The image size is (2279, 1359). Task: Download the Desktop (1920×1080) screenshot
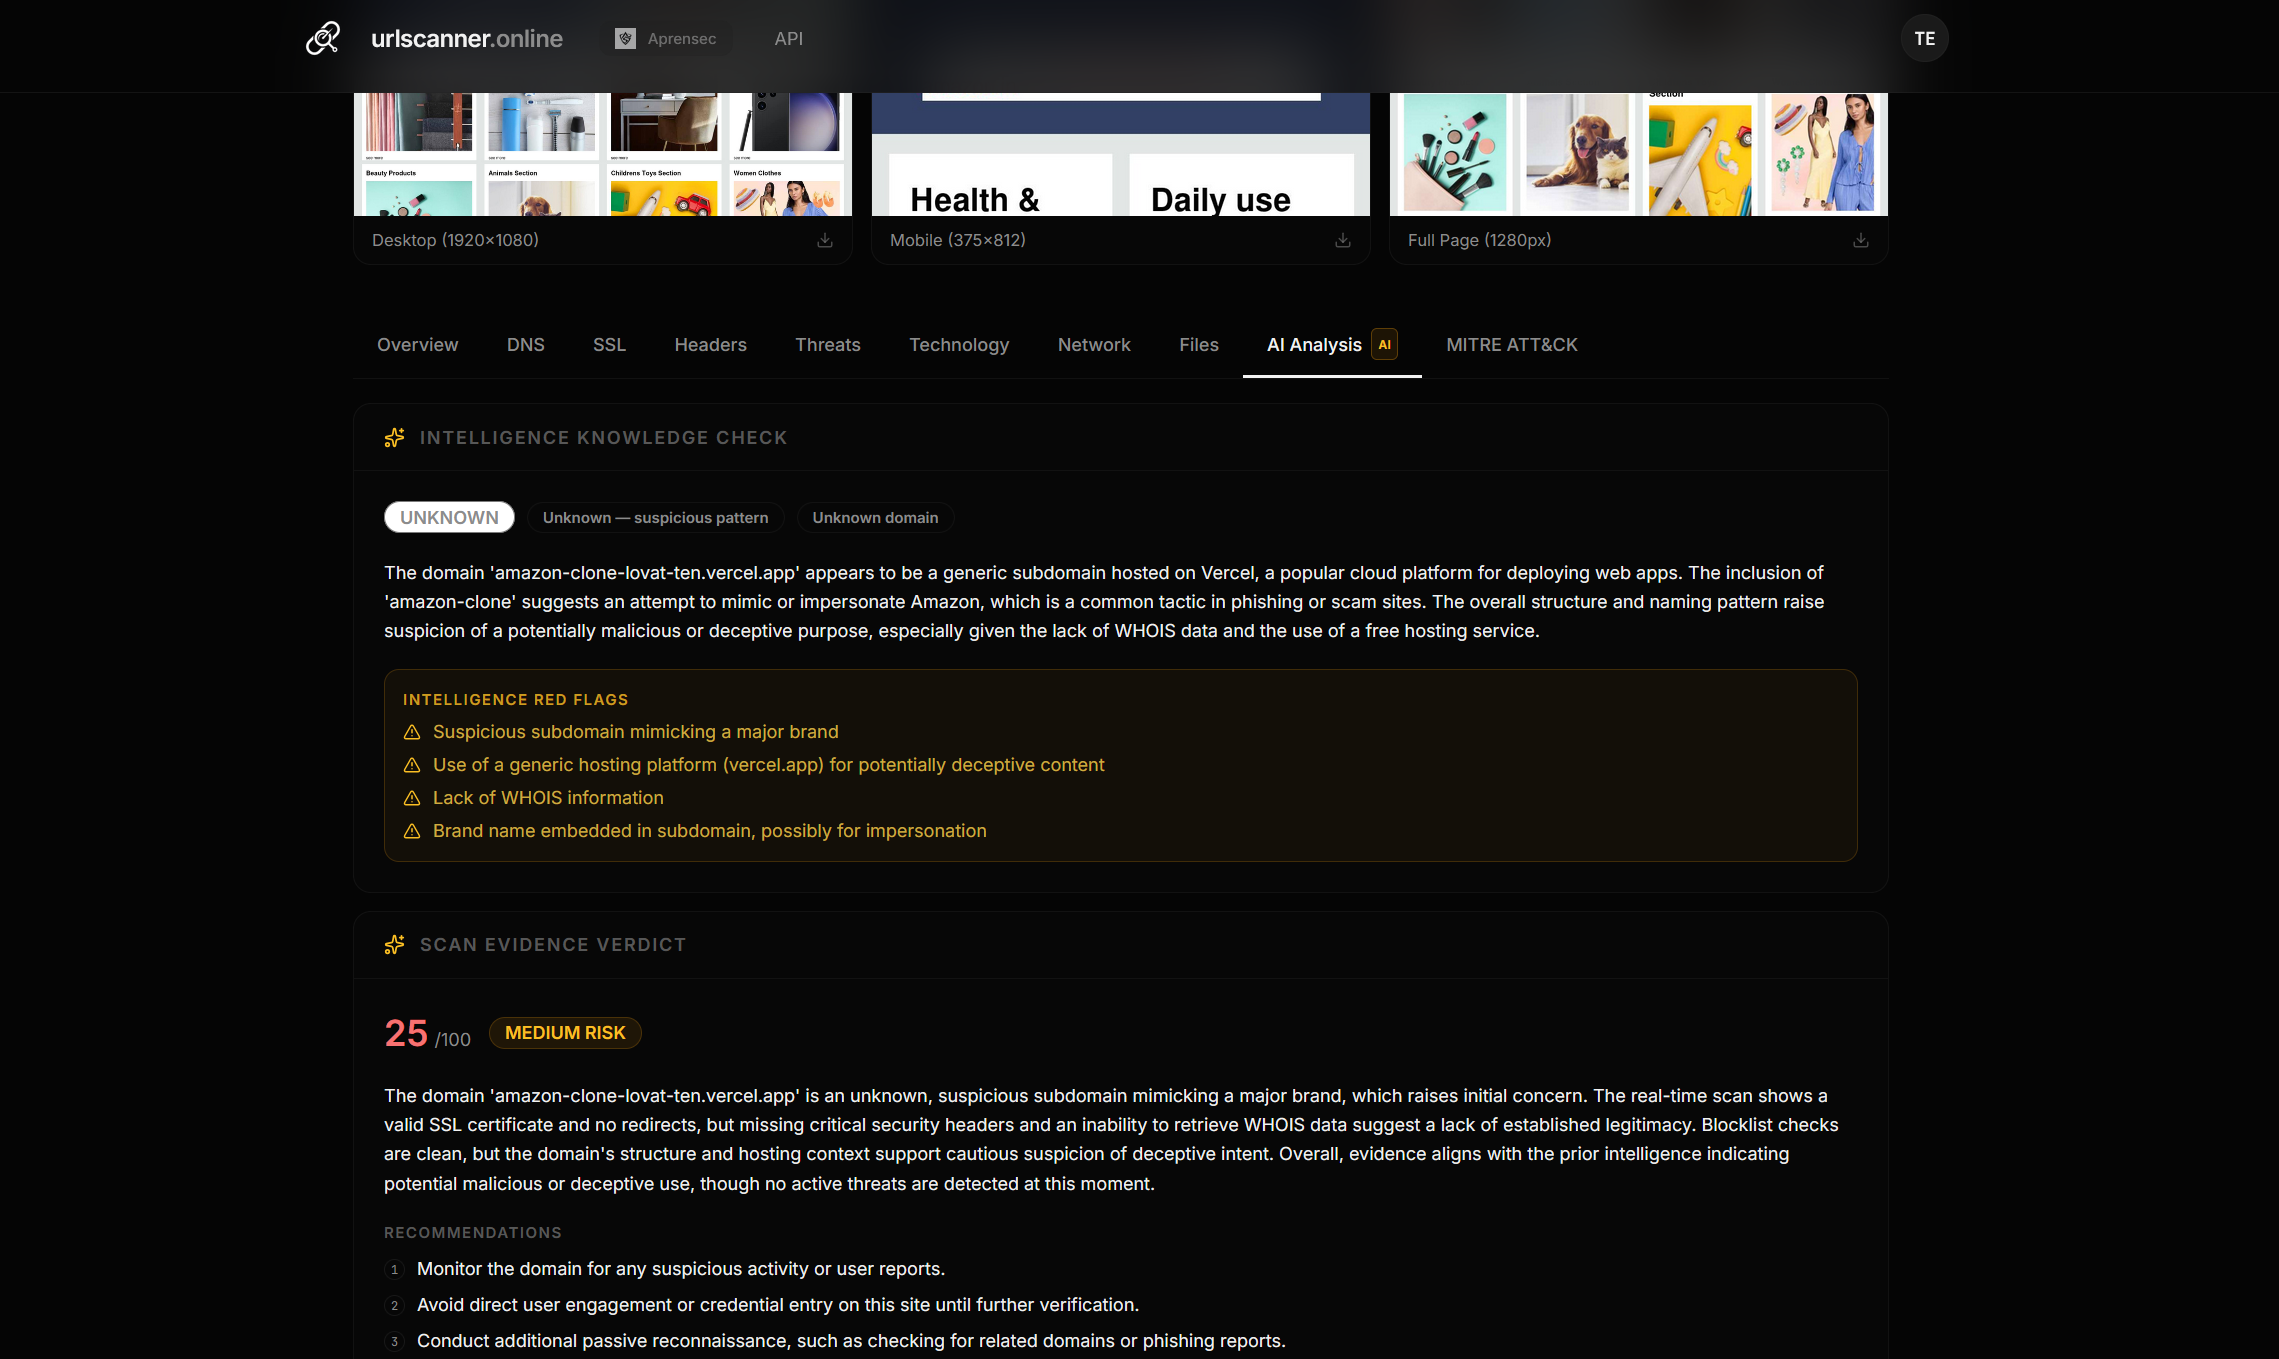(824, 240)
